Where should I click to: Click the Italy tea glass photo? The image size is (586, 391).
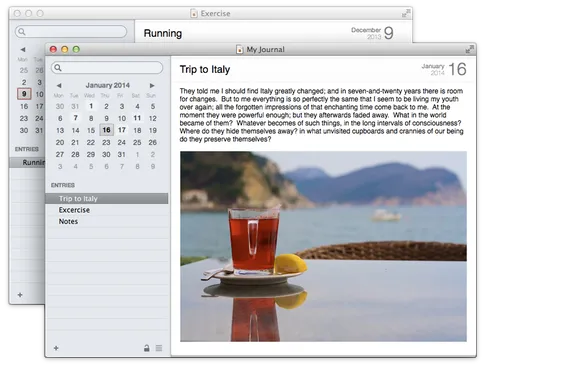coord(323,246)
